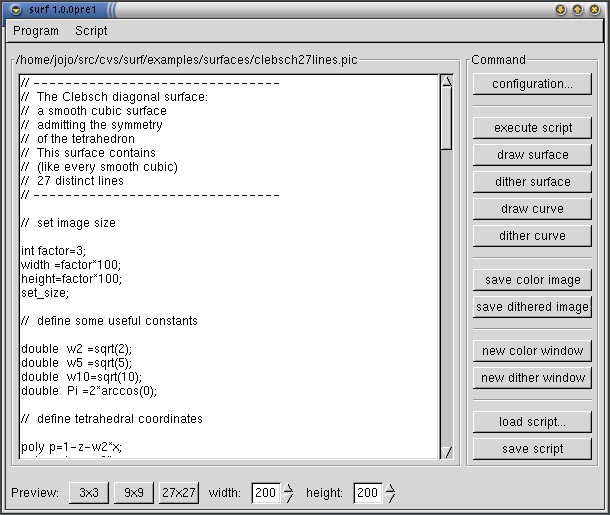Click dither surface button
610x515 pixels.
pyautogui.click(x=532, y=182)
